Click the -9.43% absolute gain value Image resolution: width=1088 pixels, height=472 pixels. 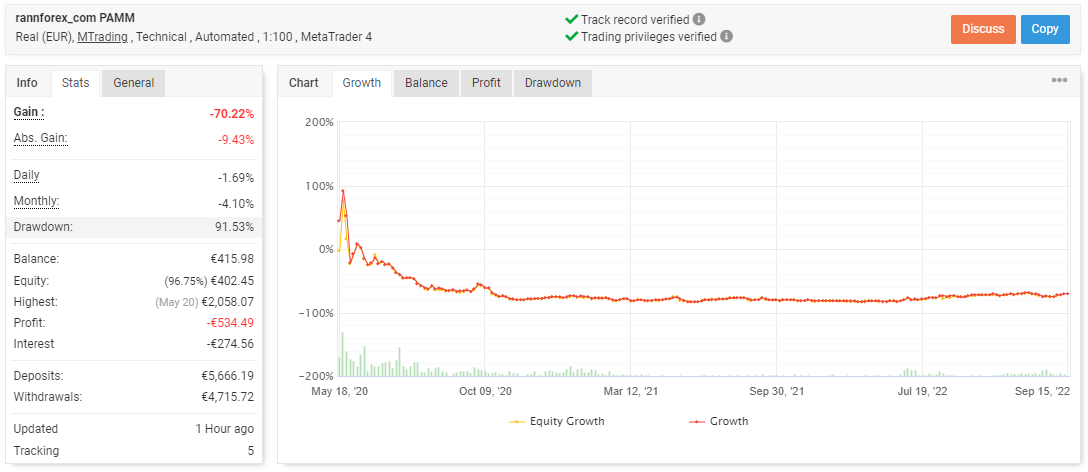tap(235, 140)
